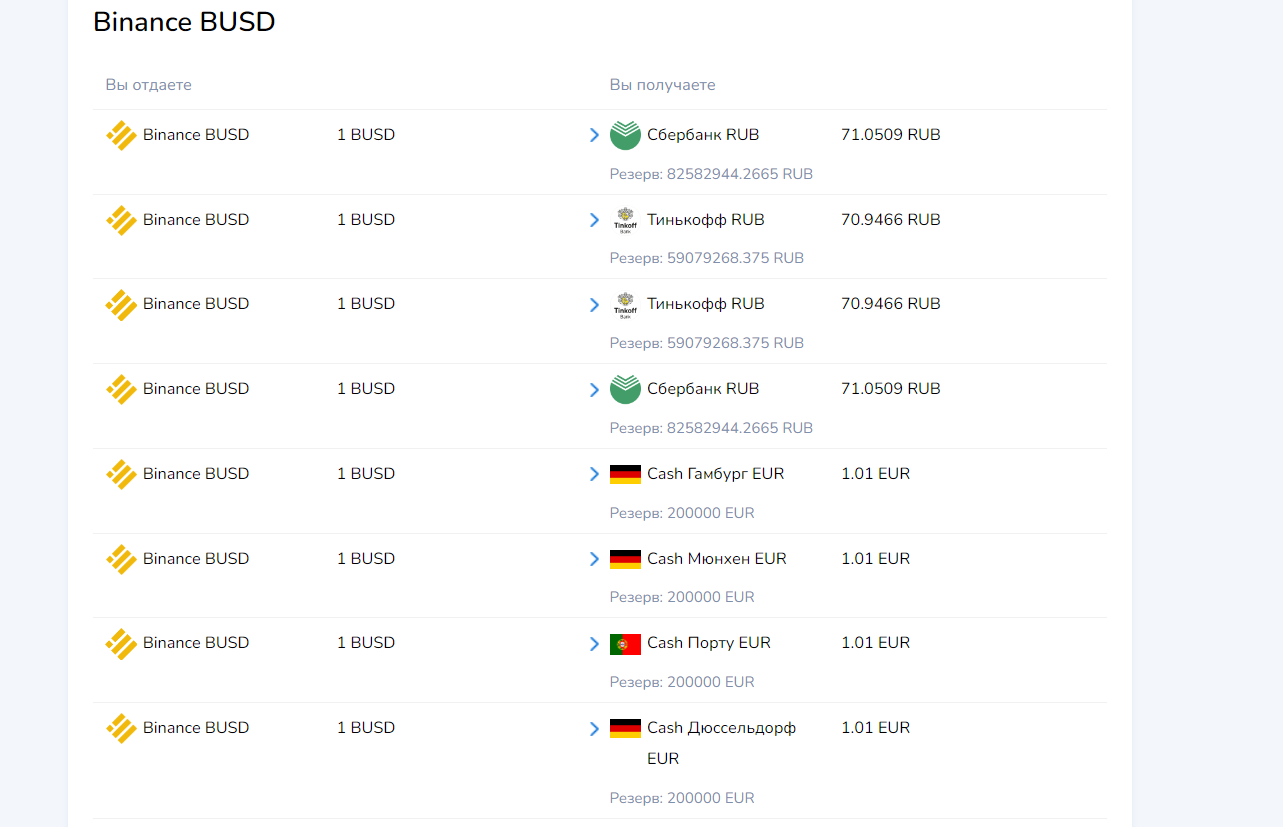Click Tinkoff logo in the first Тинькофф row
Viewport: 1283px width, 827px height.
point(625,220)
